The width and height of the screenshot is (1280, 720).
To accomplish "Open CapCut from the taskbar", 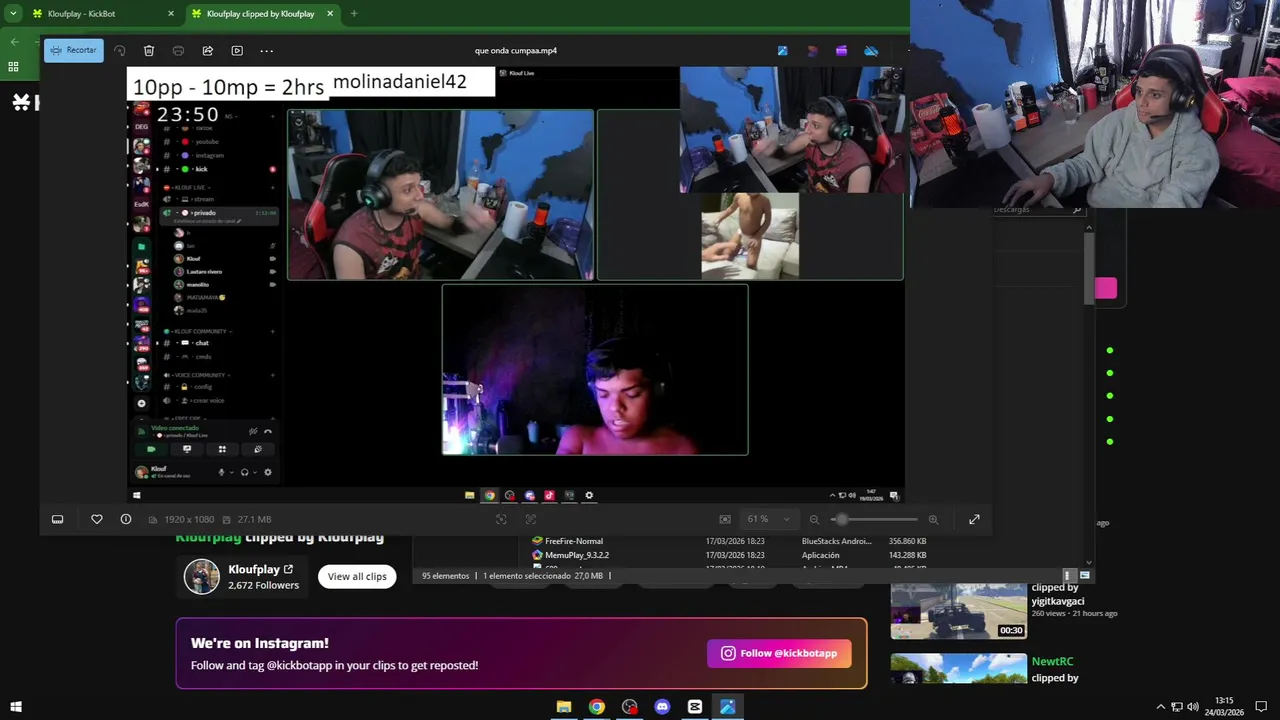I will click(695, 707).
